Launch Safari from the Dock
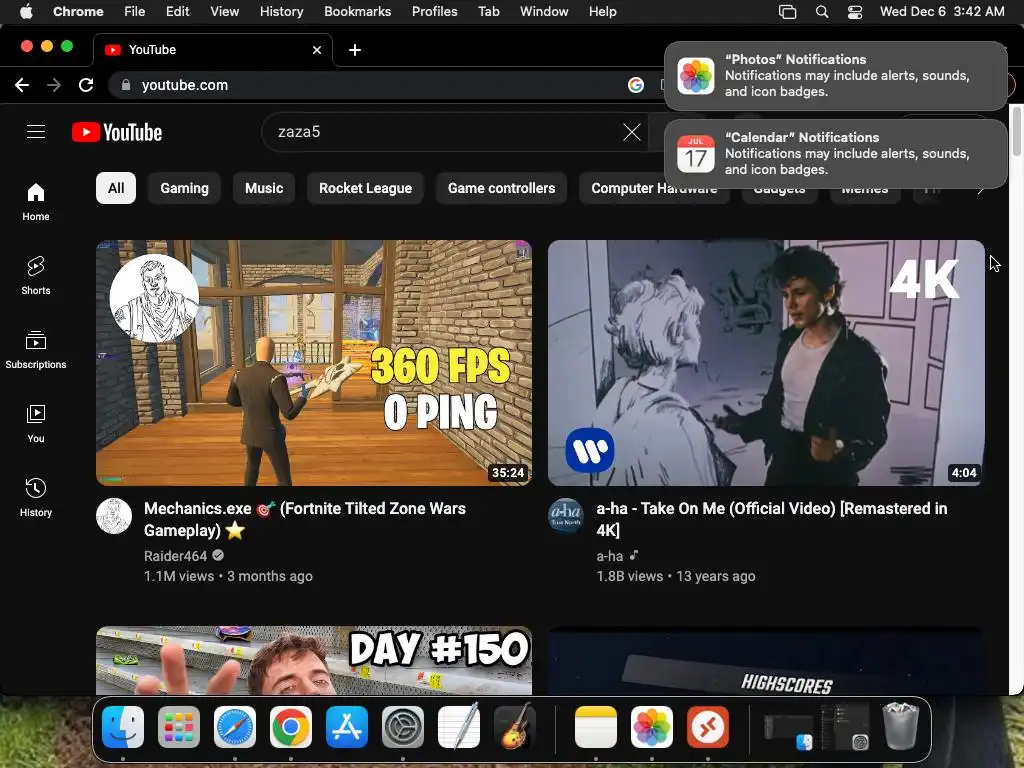This screenshot has height=768, width=1024. tap(235, 727)
